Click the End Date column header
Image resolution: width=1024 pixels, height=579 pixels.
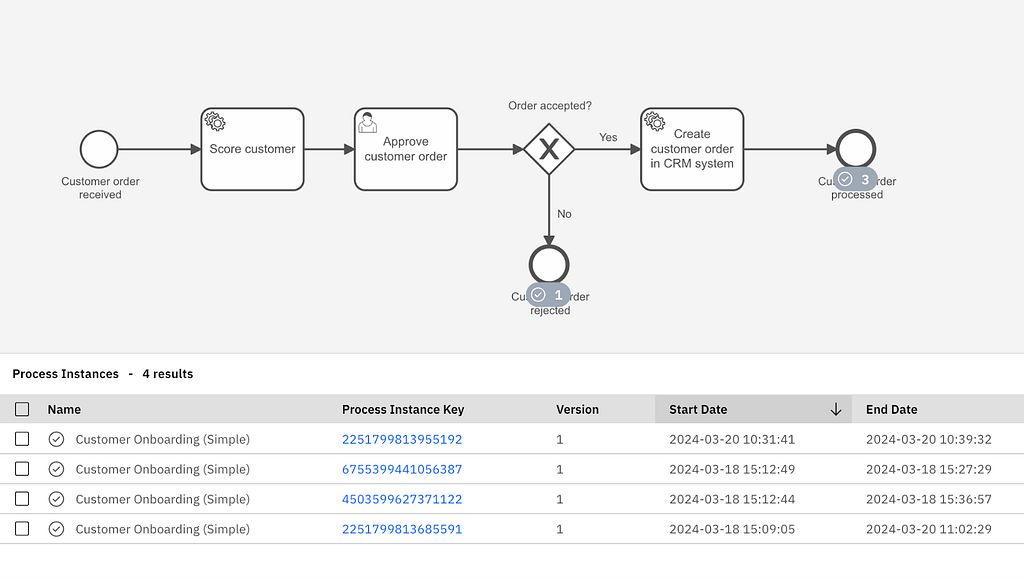tap(891, 409)
